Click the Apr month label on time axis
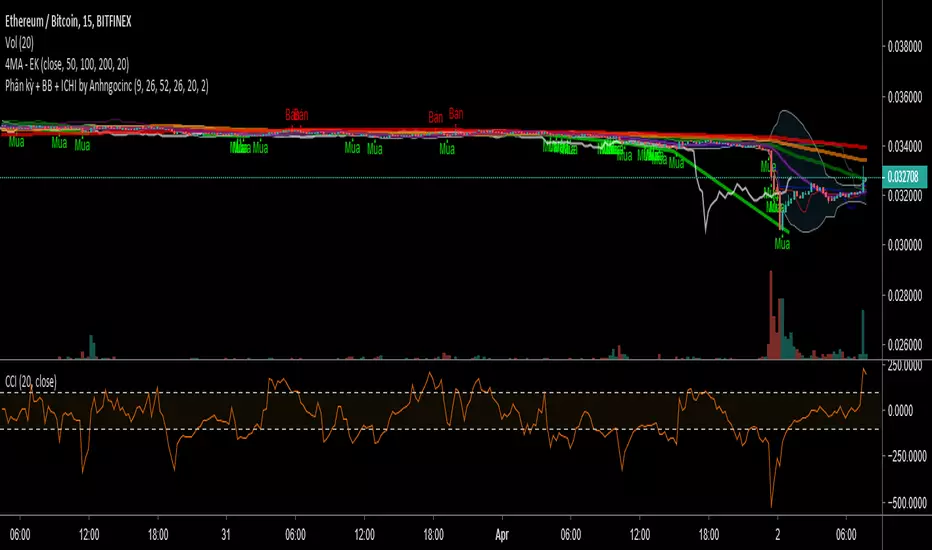 coord(502,535)
